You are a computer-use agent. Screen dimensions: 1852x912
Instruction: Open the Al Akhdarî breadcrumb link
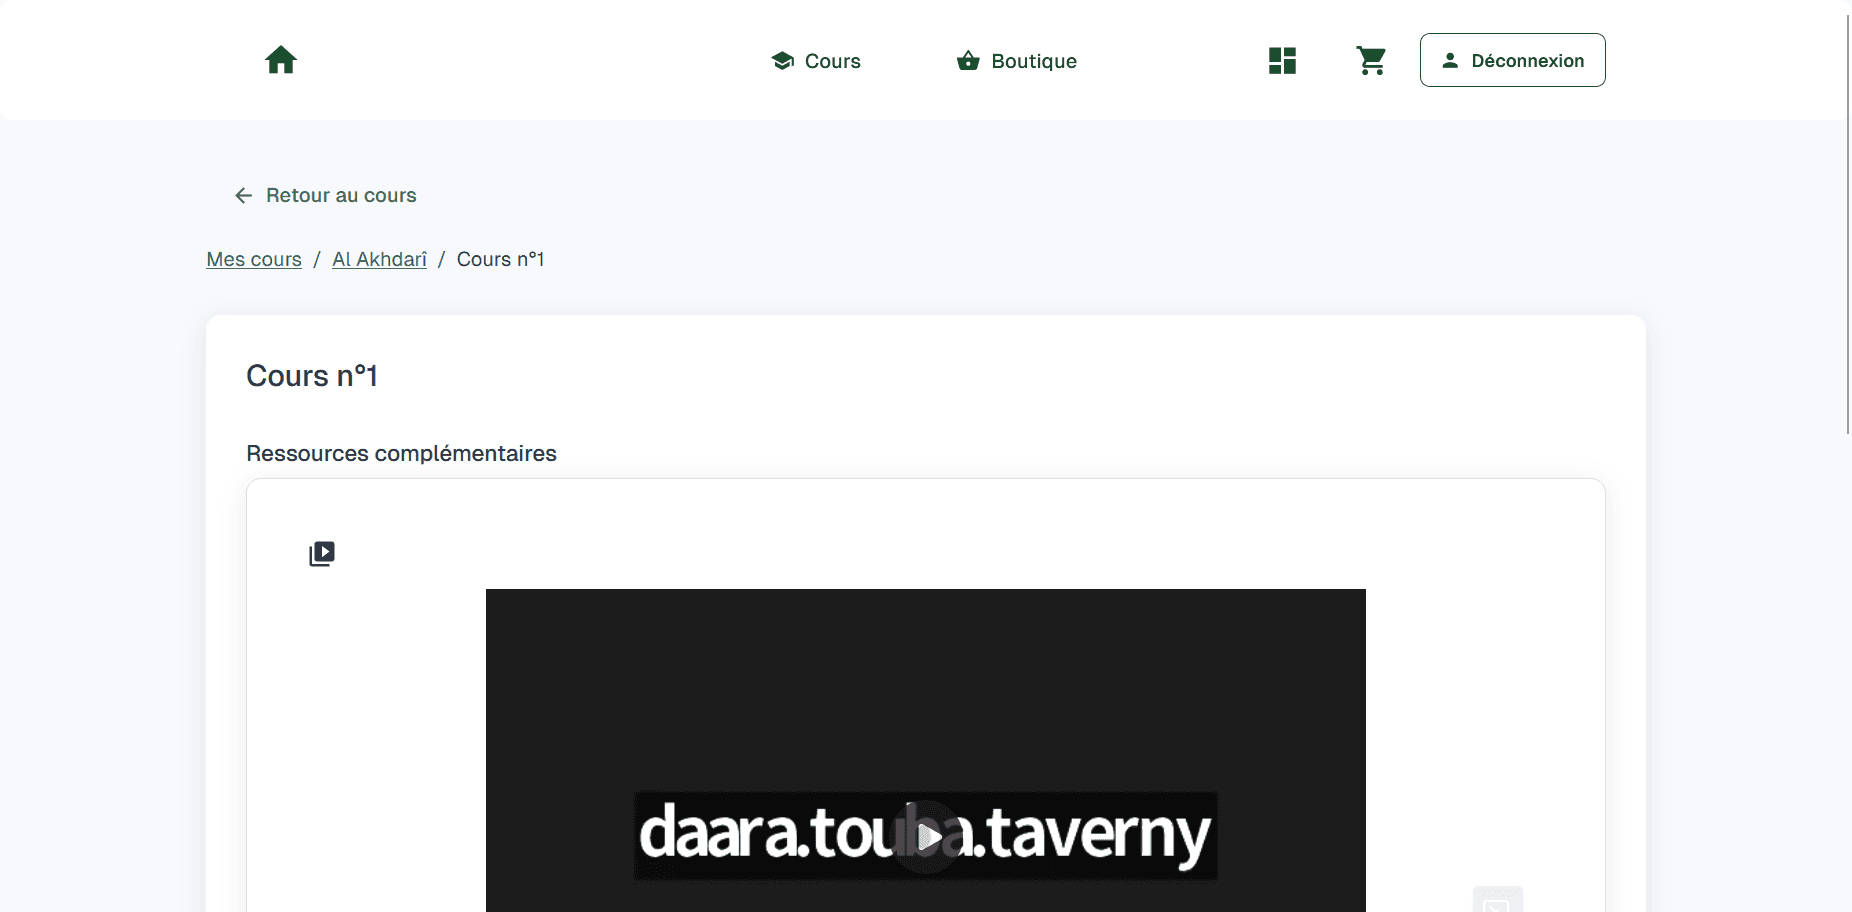(x=379, y=259)
